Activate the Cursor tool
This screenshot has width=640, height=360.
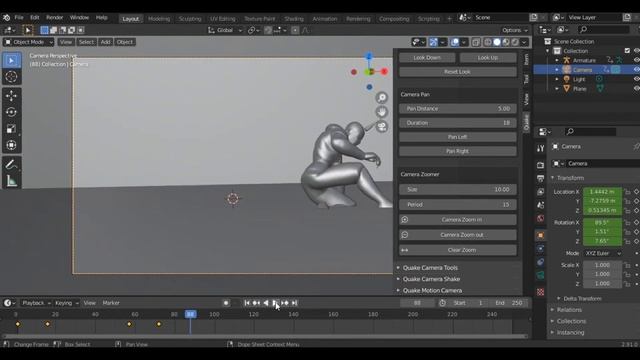11,77
